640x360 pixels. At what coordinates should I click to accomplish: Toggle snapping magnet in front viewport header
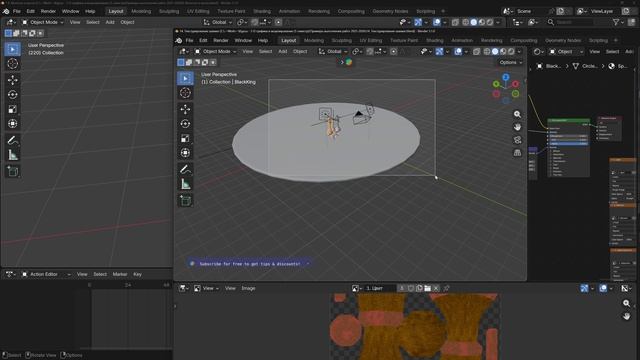369,51
